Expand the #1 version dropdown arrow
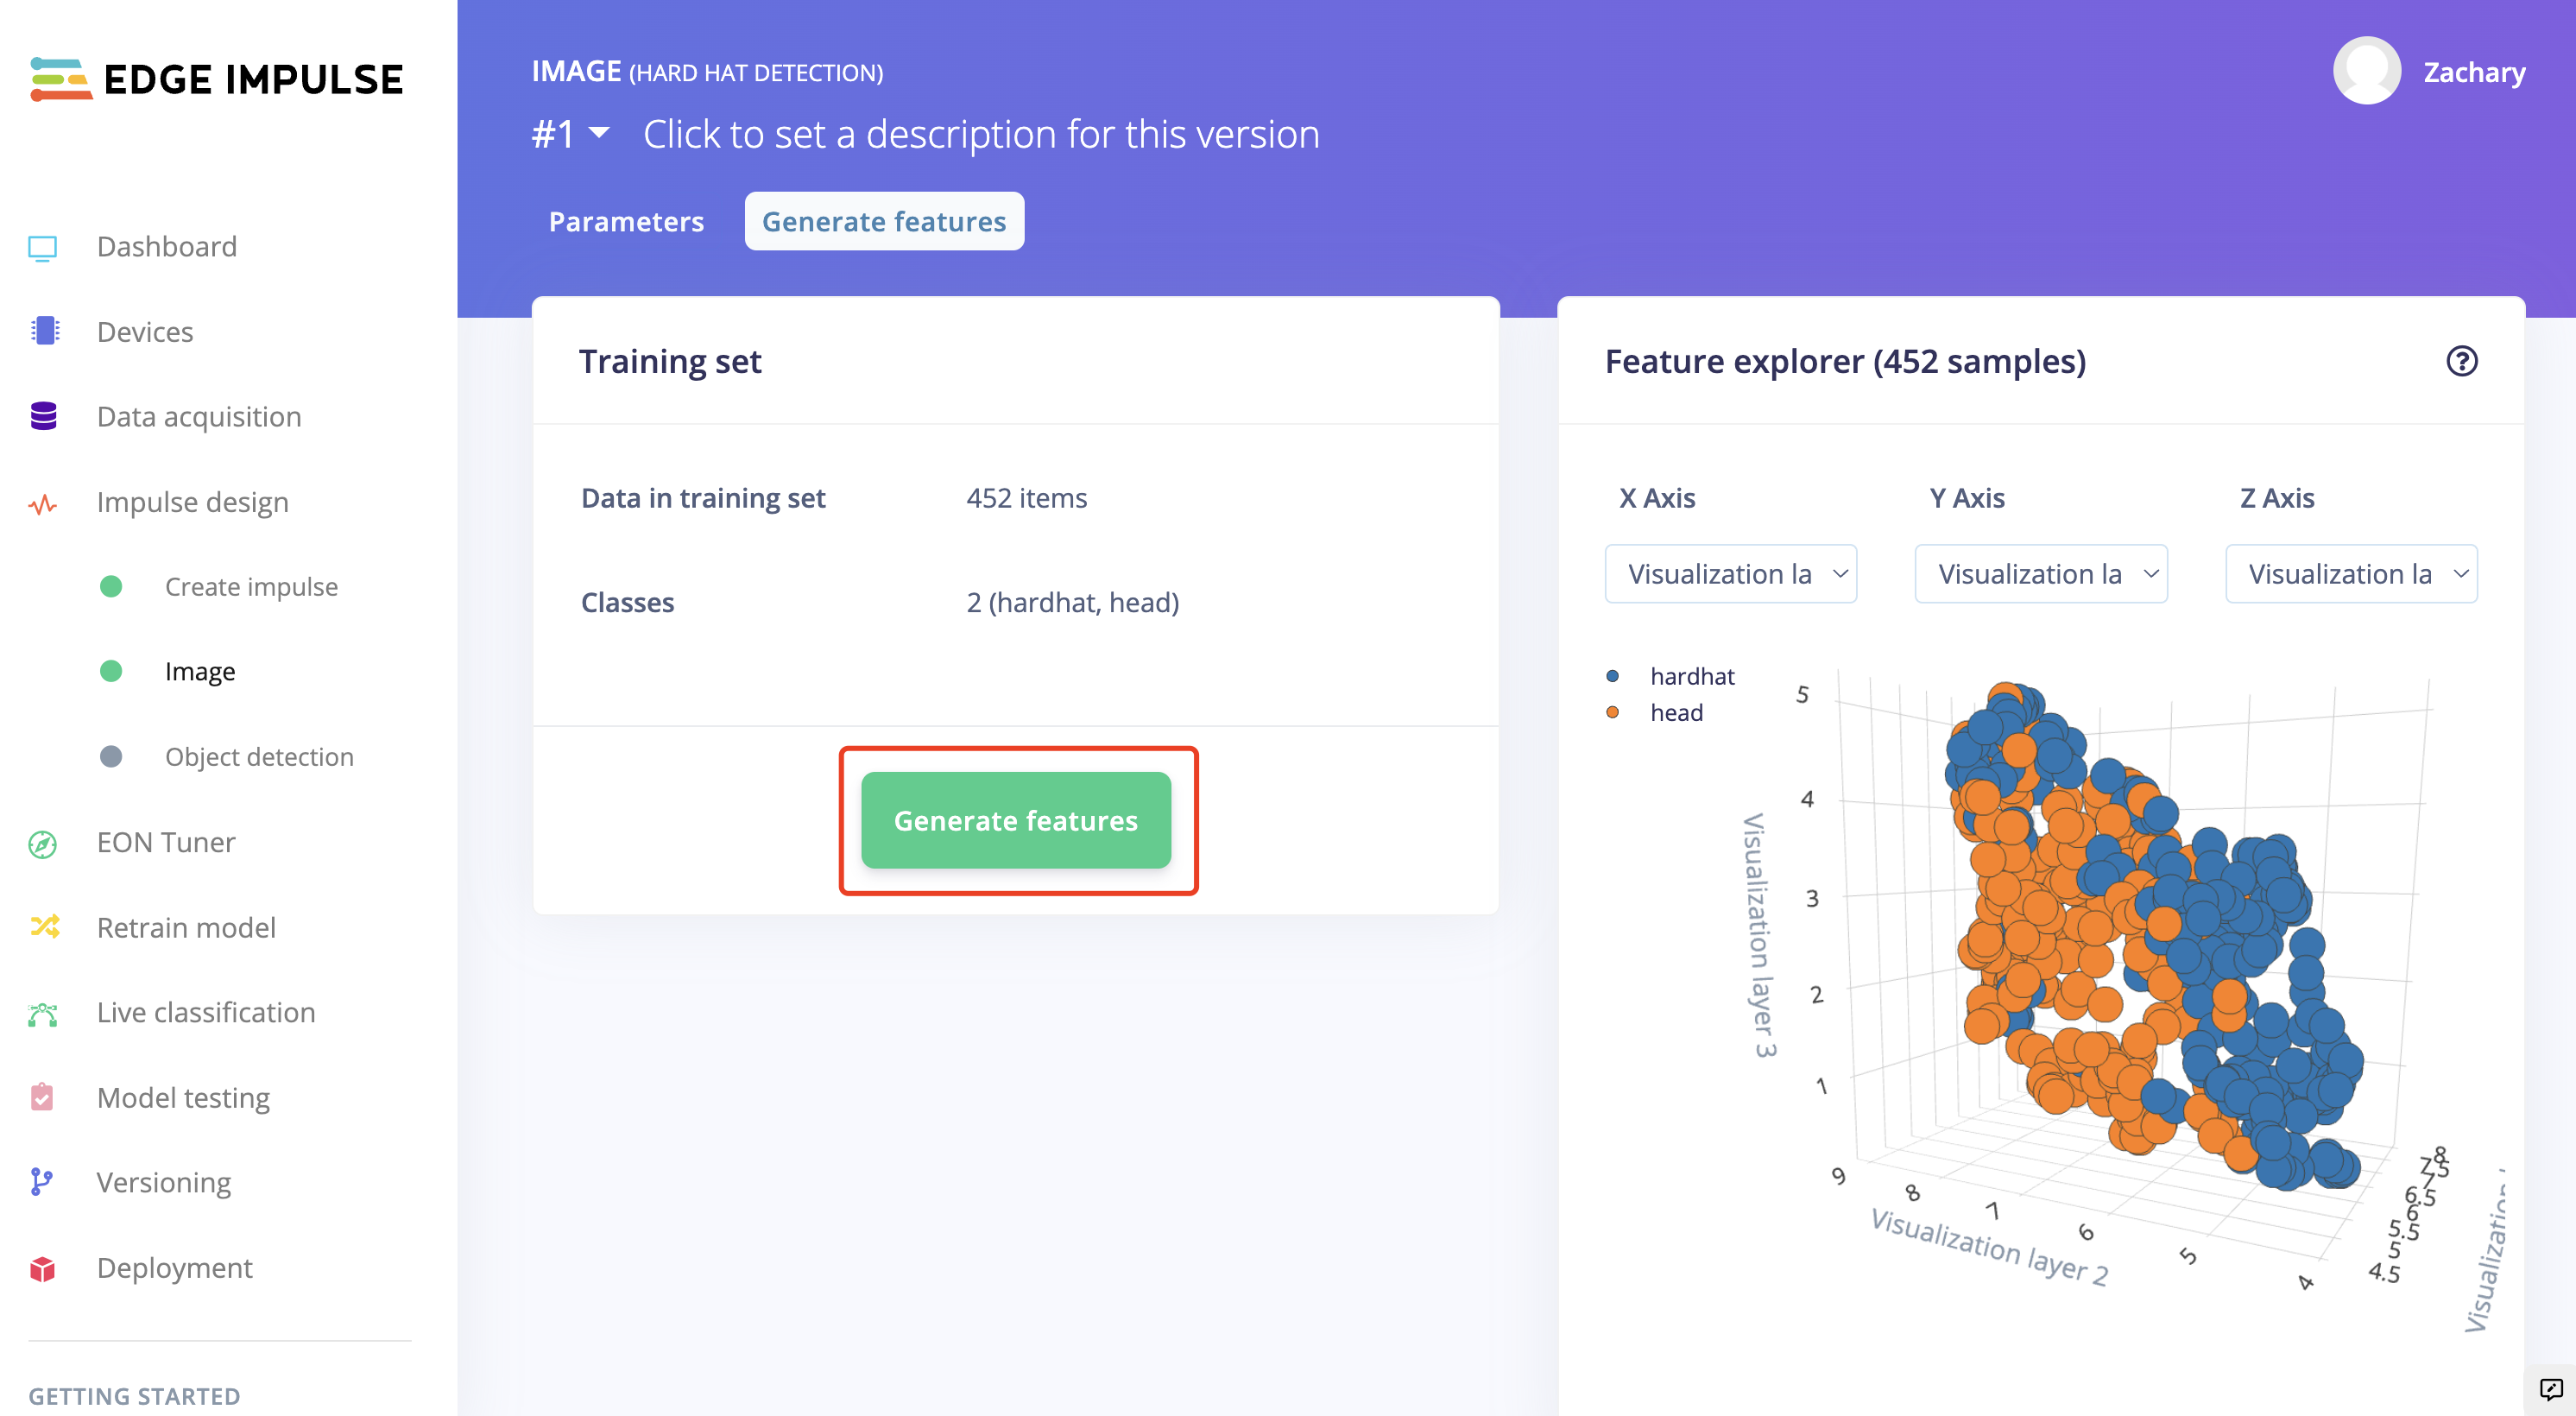 [599, 133]
